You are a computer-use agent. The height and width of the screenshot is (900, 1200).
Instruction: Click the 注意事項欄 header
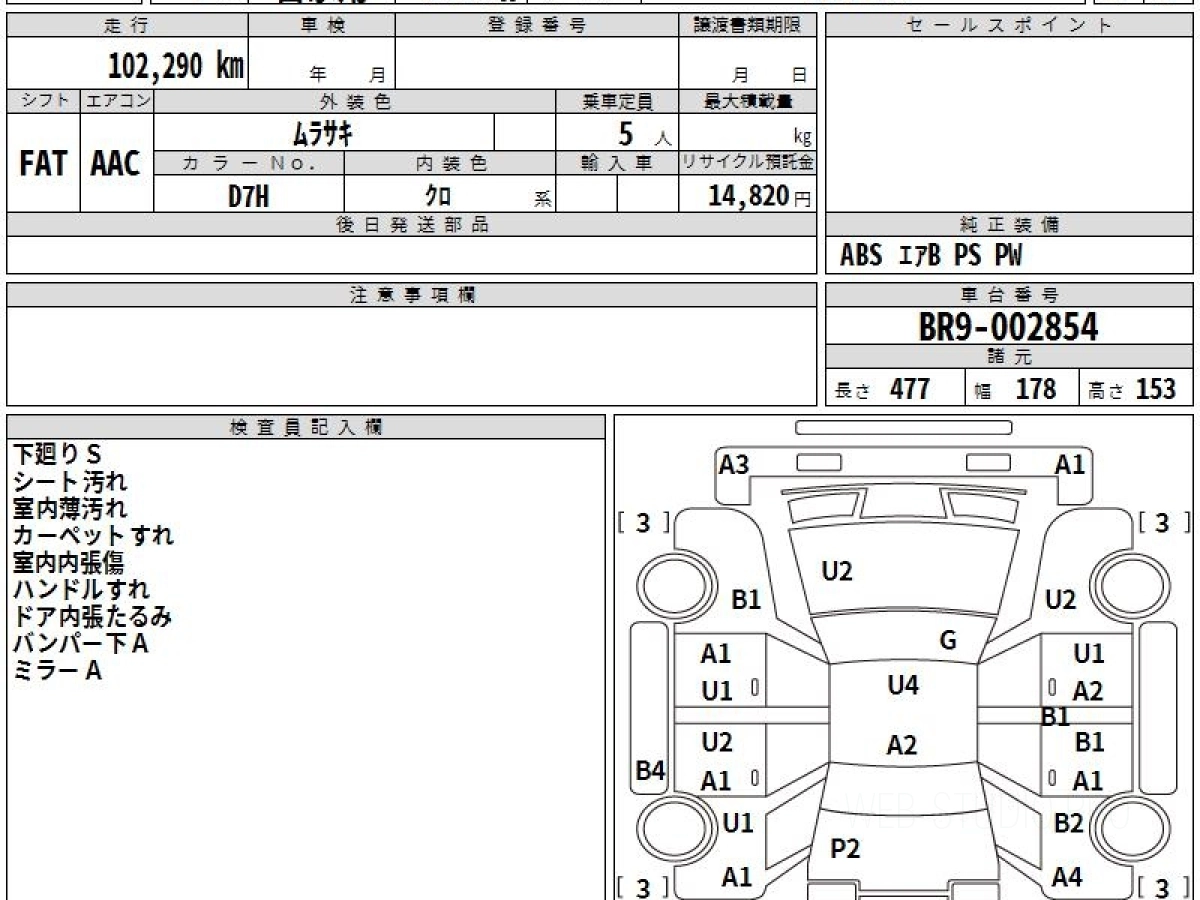tap(412, 295)
